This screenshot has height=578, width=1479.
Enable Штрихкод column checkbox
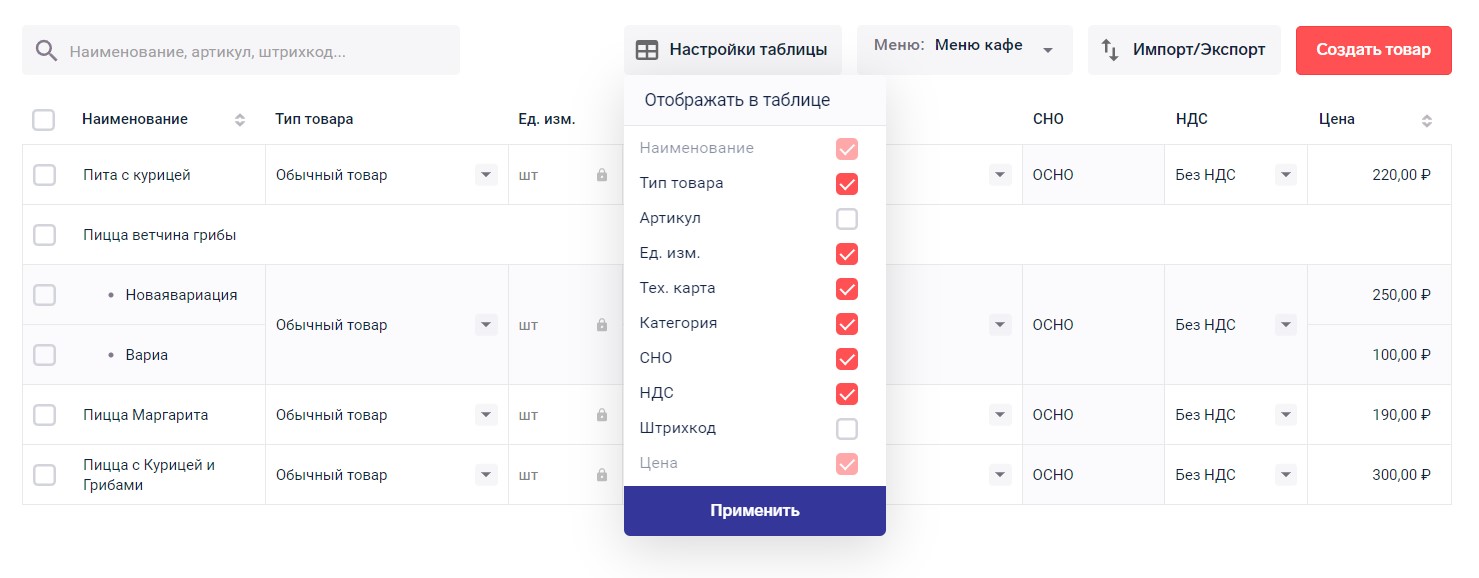[x=847, y=429]
